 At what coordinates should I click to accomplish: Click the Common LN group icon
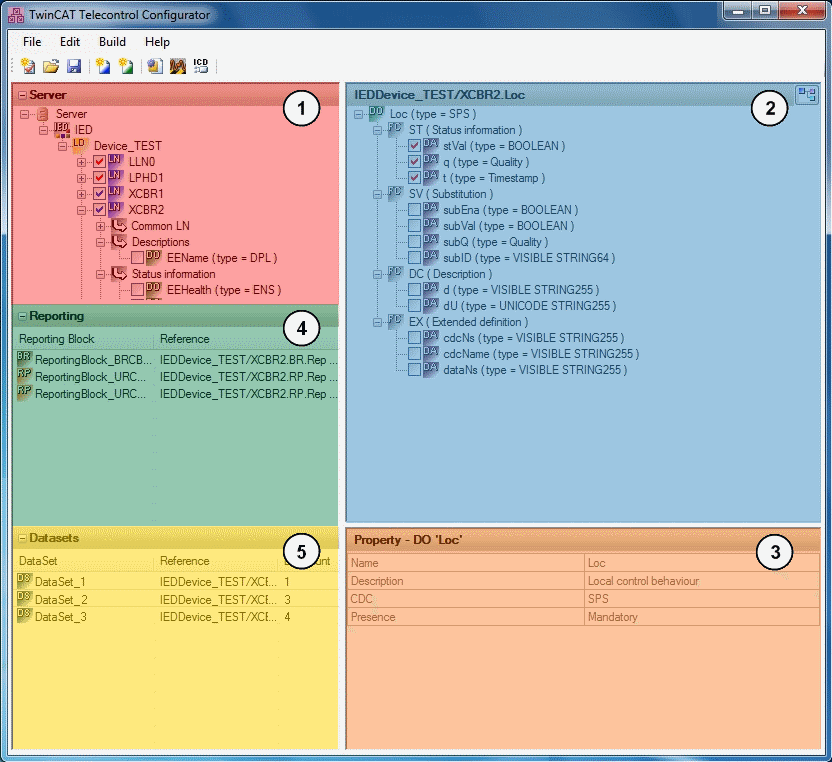click(119, 226)
